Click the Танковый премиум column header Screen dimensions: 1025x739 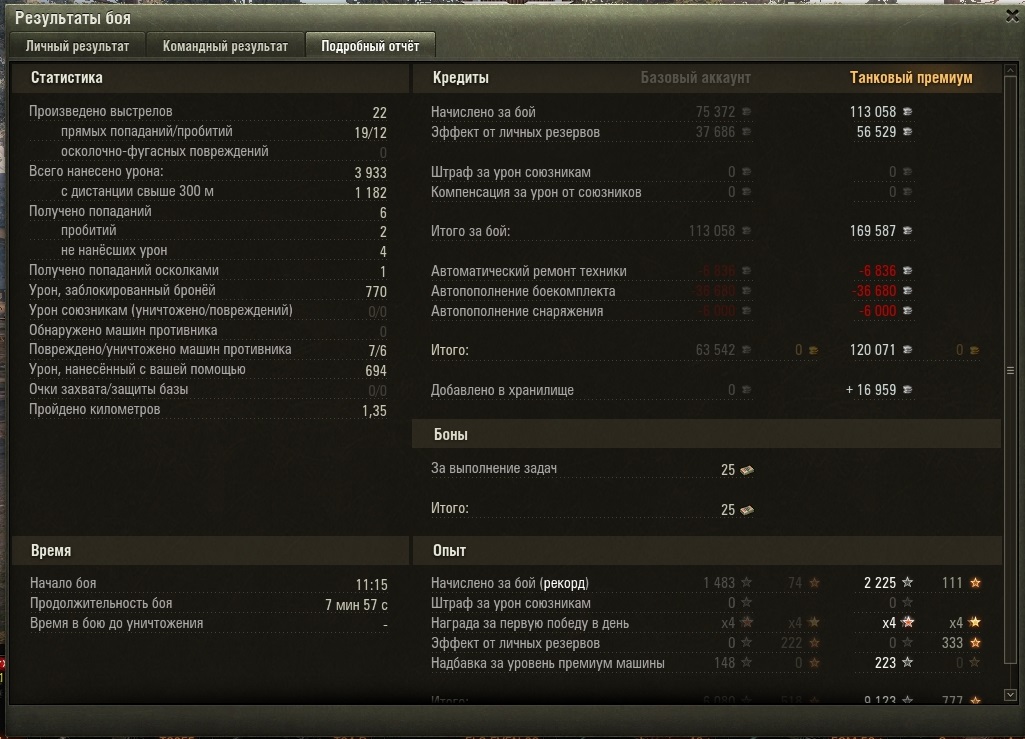pyautogui.click(x=911, y=78)
